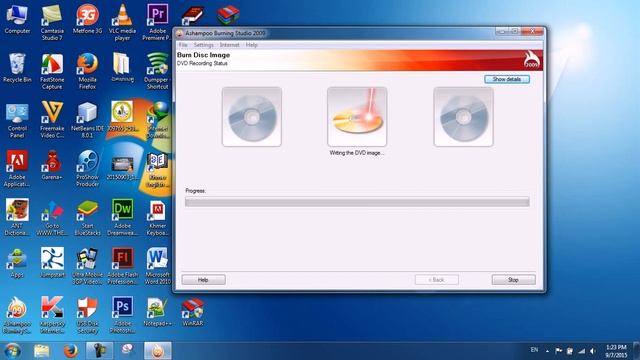This screenshot has height=360, width=640.
Task: Click the network signal tray icon
Action: pyautogui.click(x=581, y=351)
